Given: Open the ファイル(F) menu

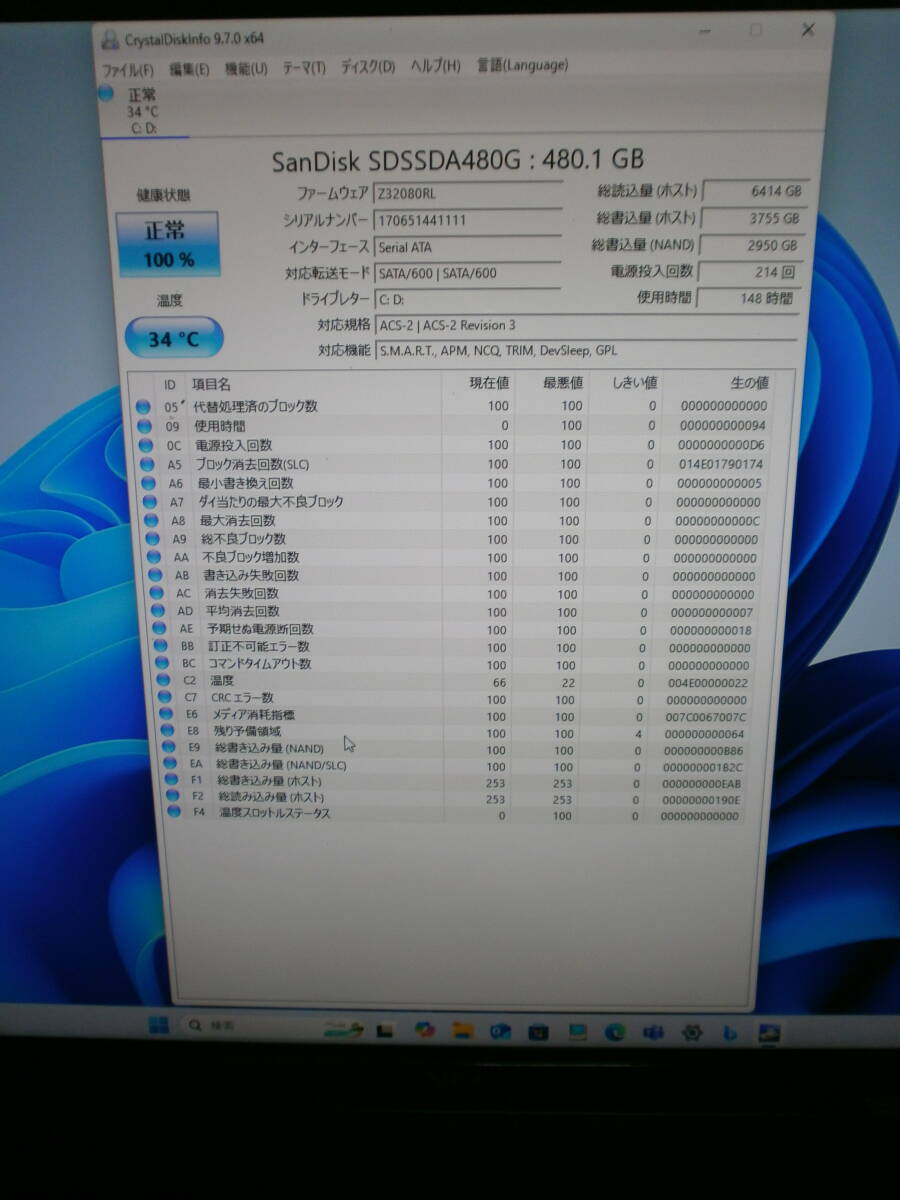Looking at the screenshot, I should 129,70.
